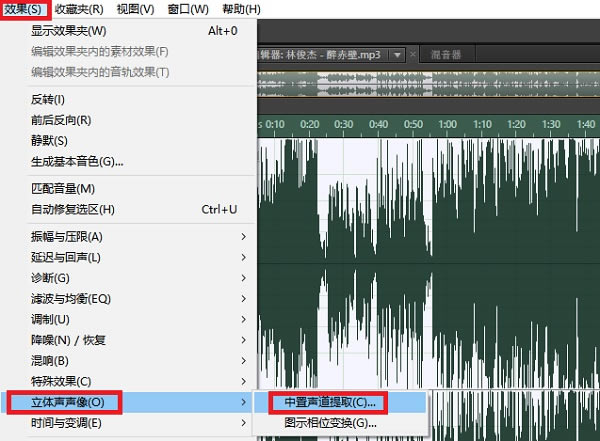
Task: Click 图示相位变换(G)... in submenu
Action: click(330, 423)
